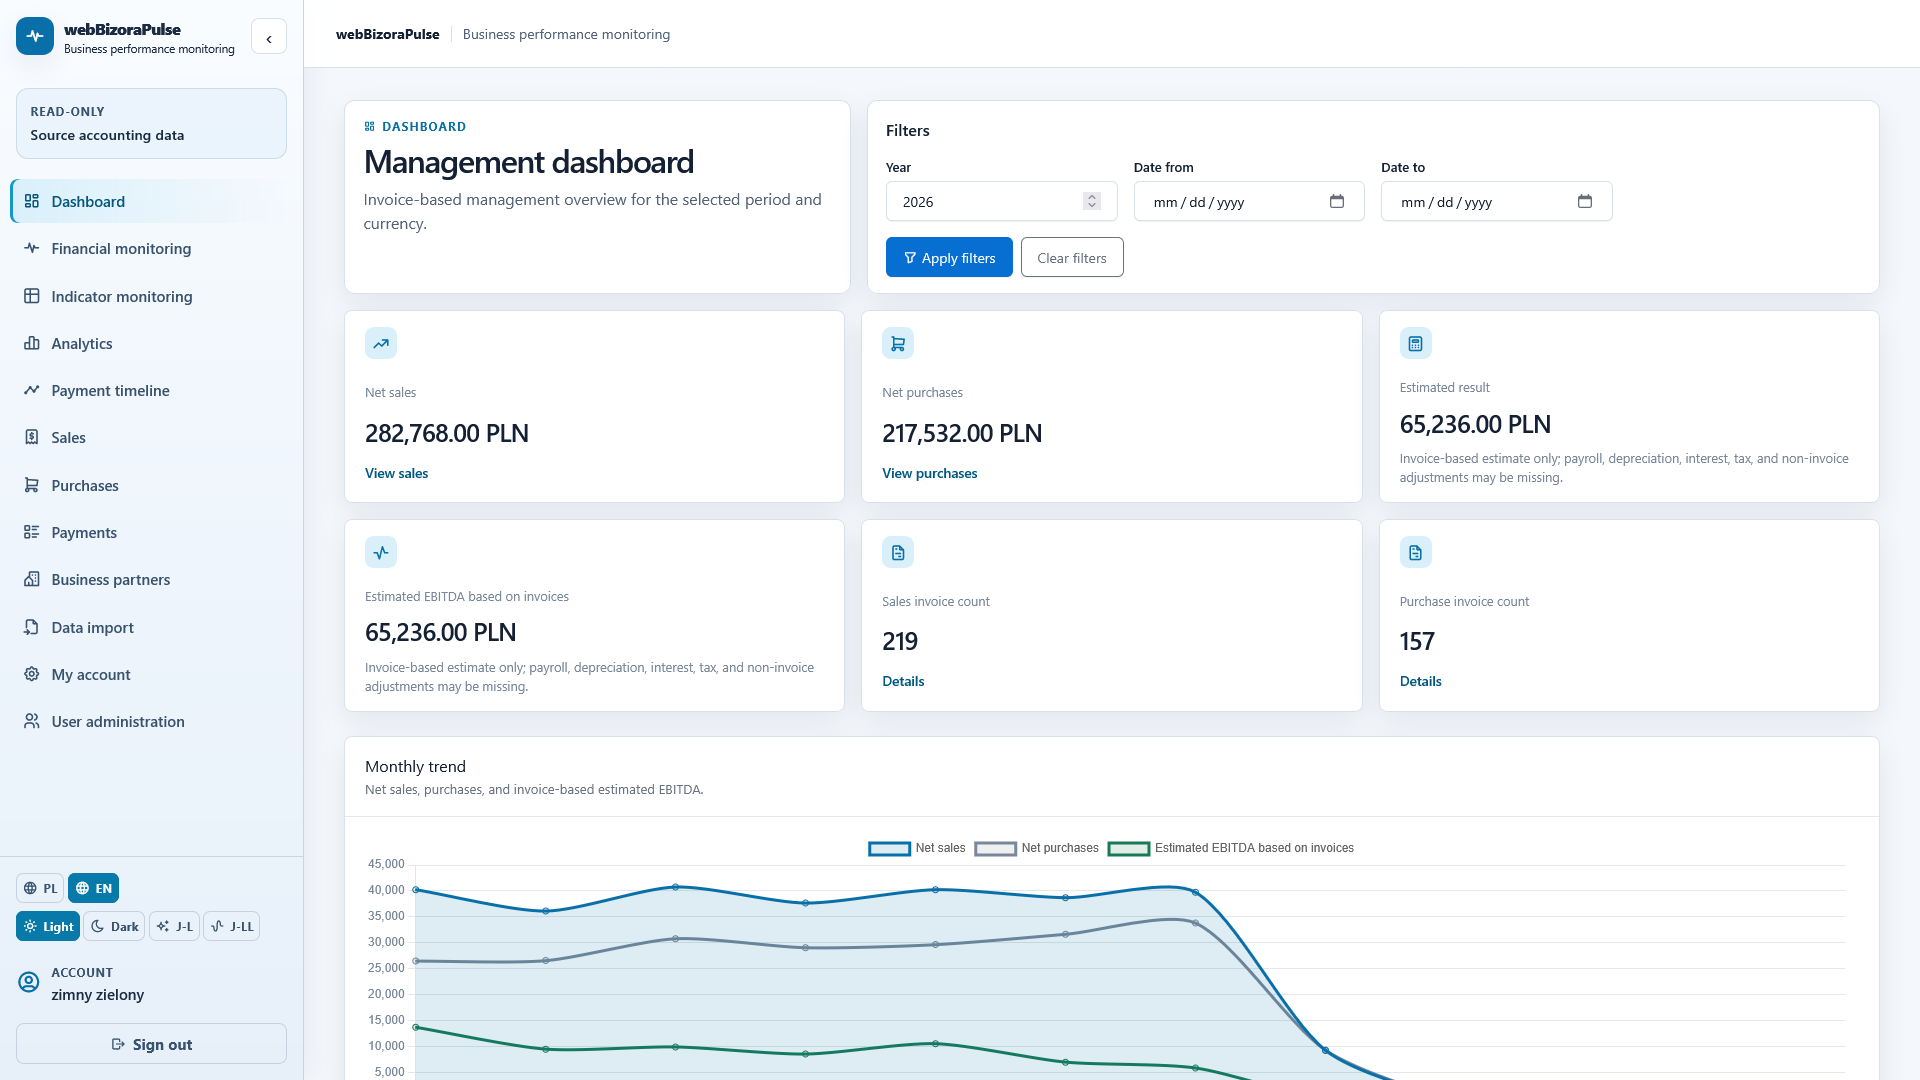Select the Light theme
This screenshot has height=1080, width=1920.
pyautogui.click(x=48, y=926)
